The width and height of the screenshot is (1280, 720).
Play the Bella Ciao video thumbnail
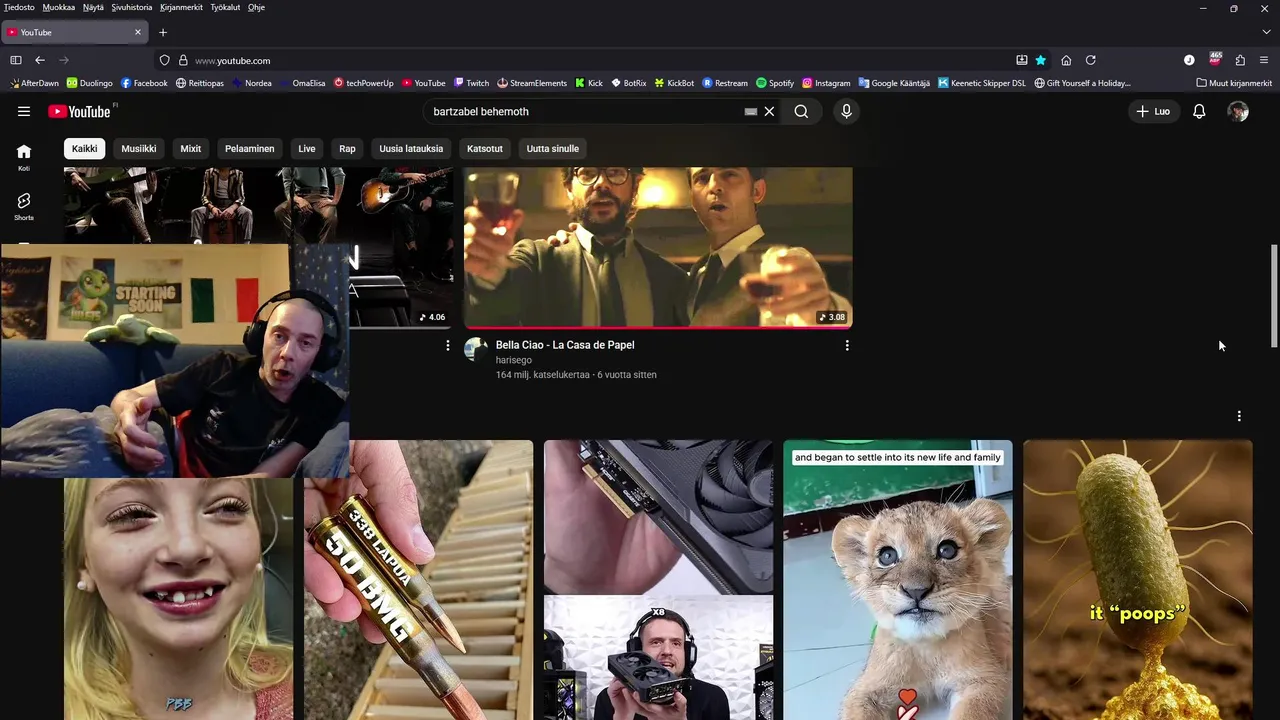click(x=658, y=247)
